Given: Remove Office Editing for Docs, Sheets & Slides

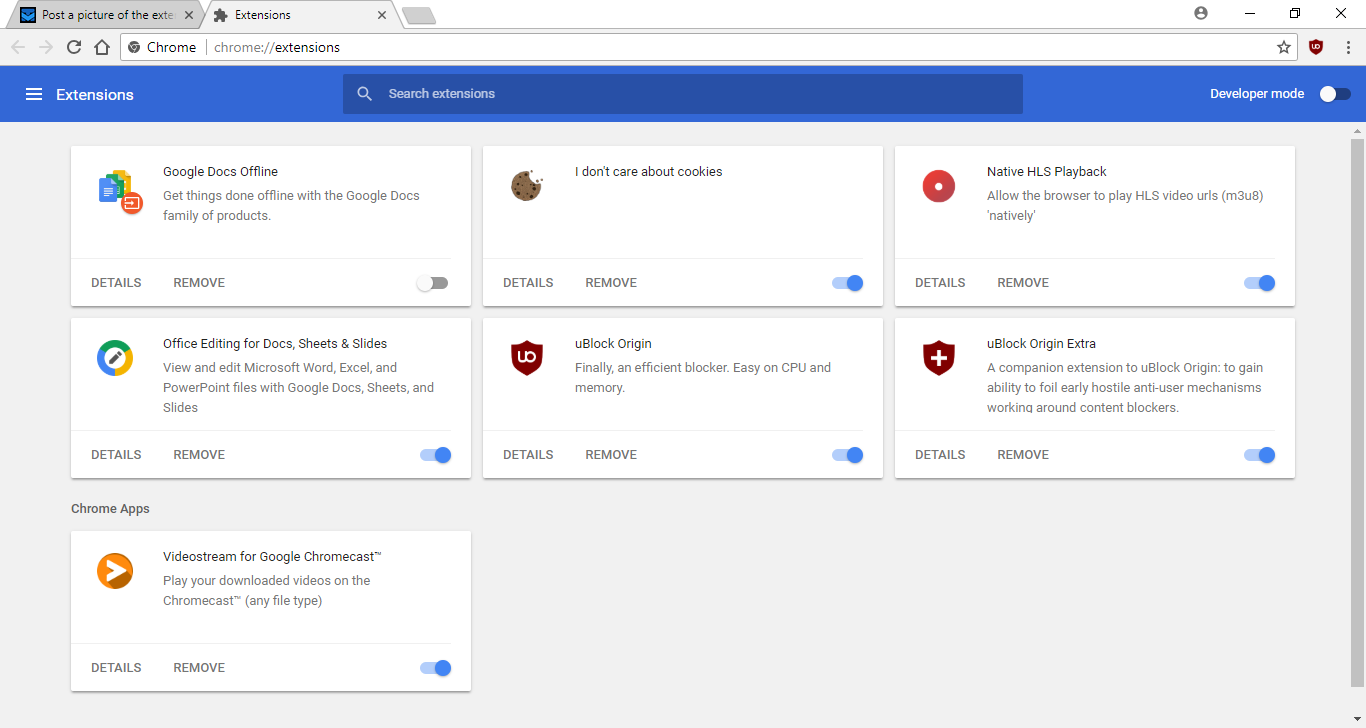Looking at the screenshot, I should click(x=199, y=455).
